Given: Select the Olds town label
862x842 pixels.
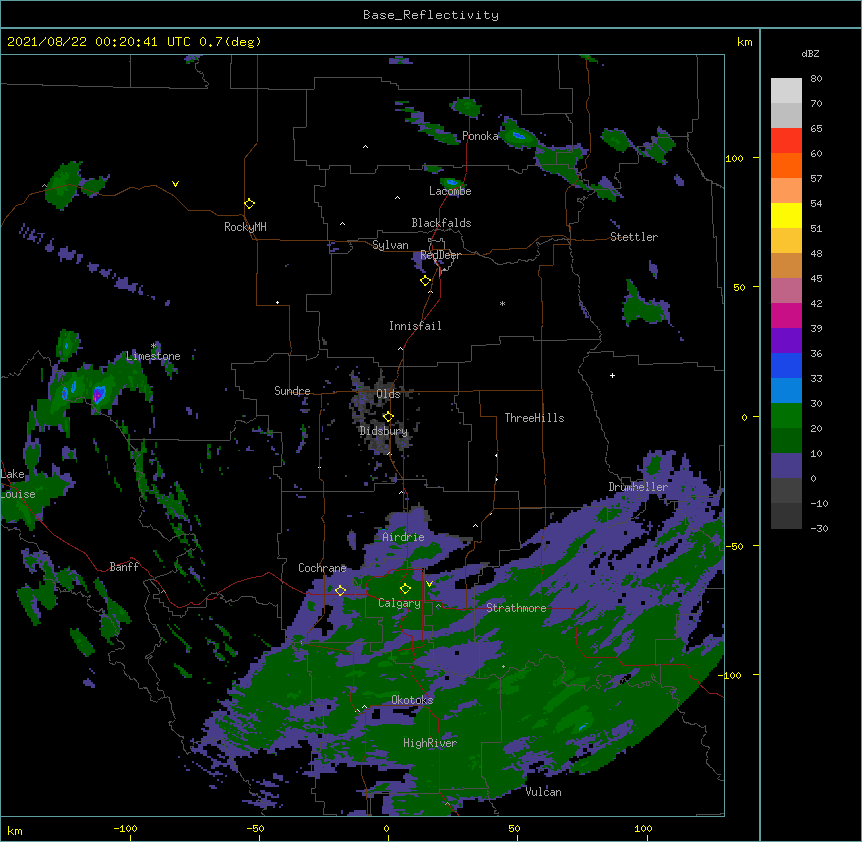Looking at the screenshot, I should 388,394.
